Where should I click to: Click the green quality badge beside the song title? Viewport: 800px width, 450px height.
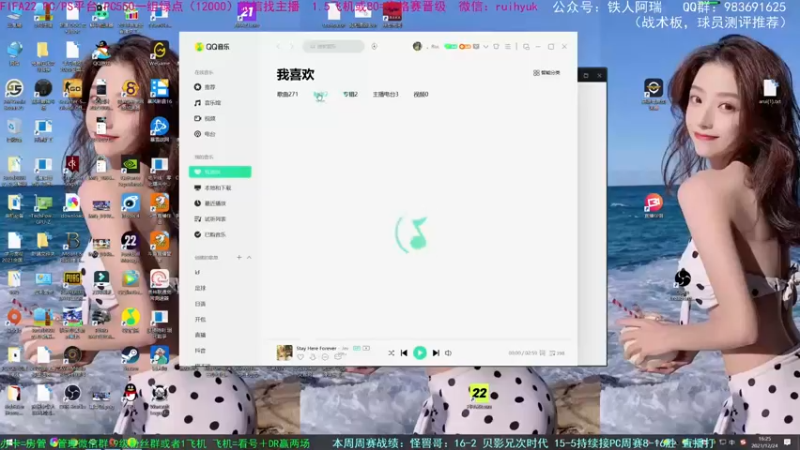click(357, 348)
